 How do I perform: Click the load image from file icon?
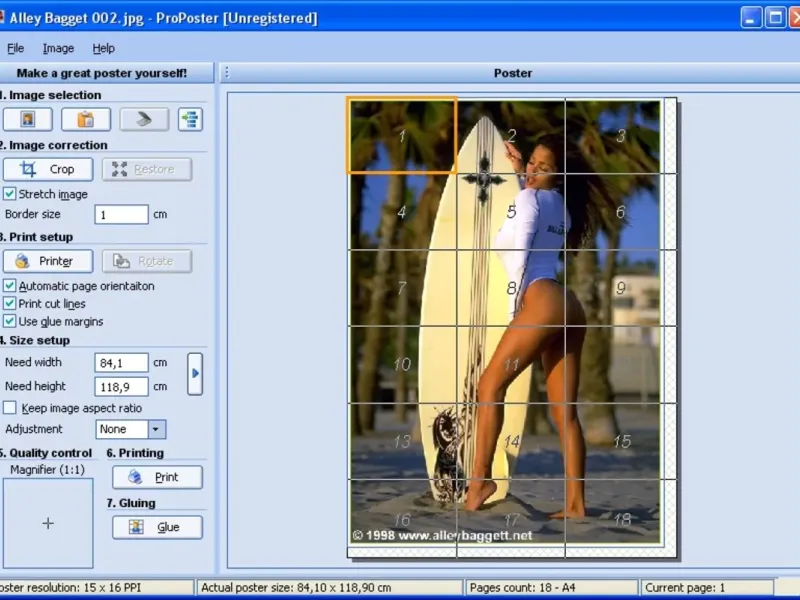(x=28, y=120)
